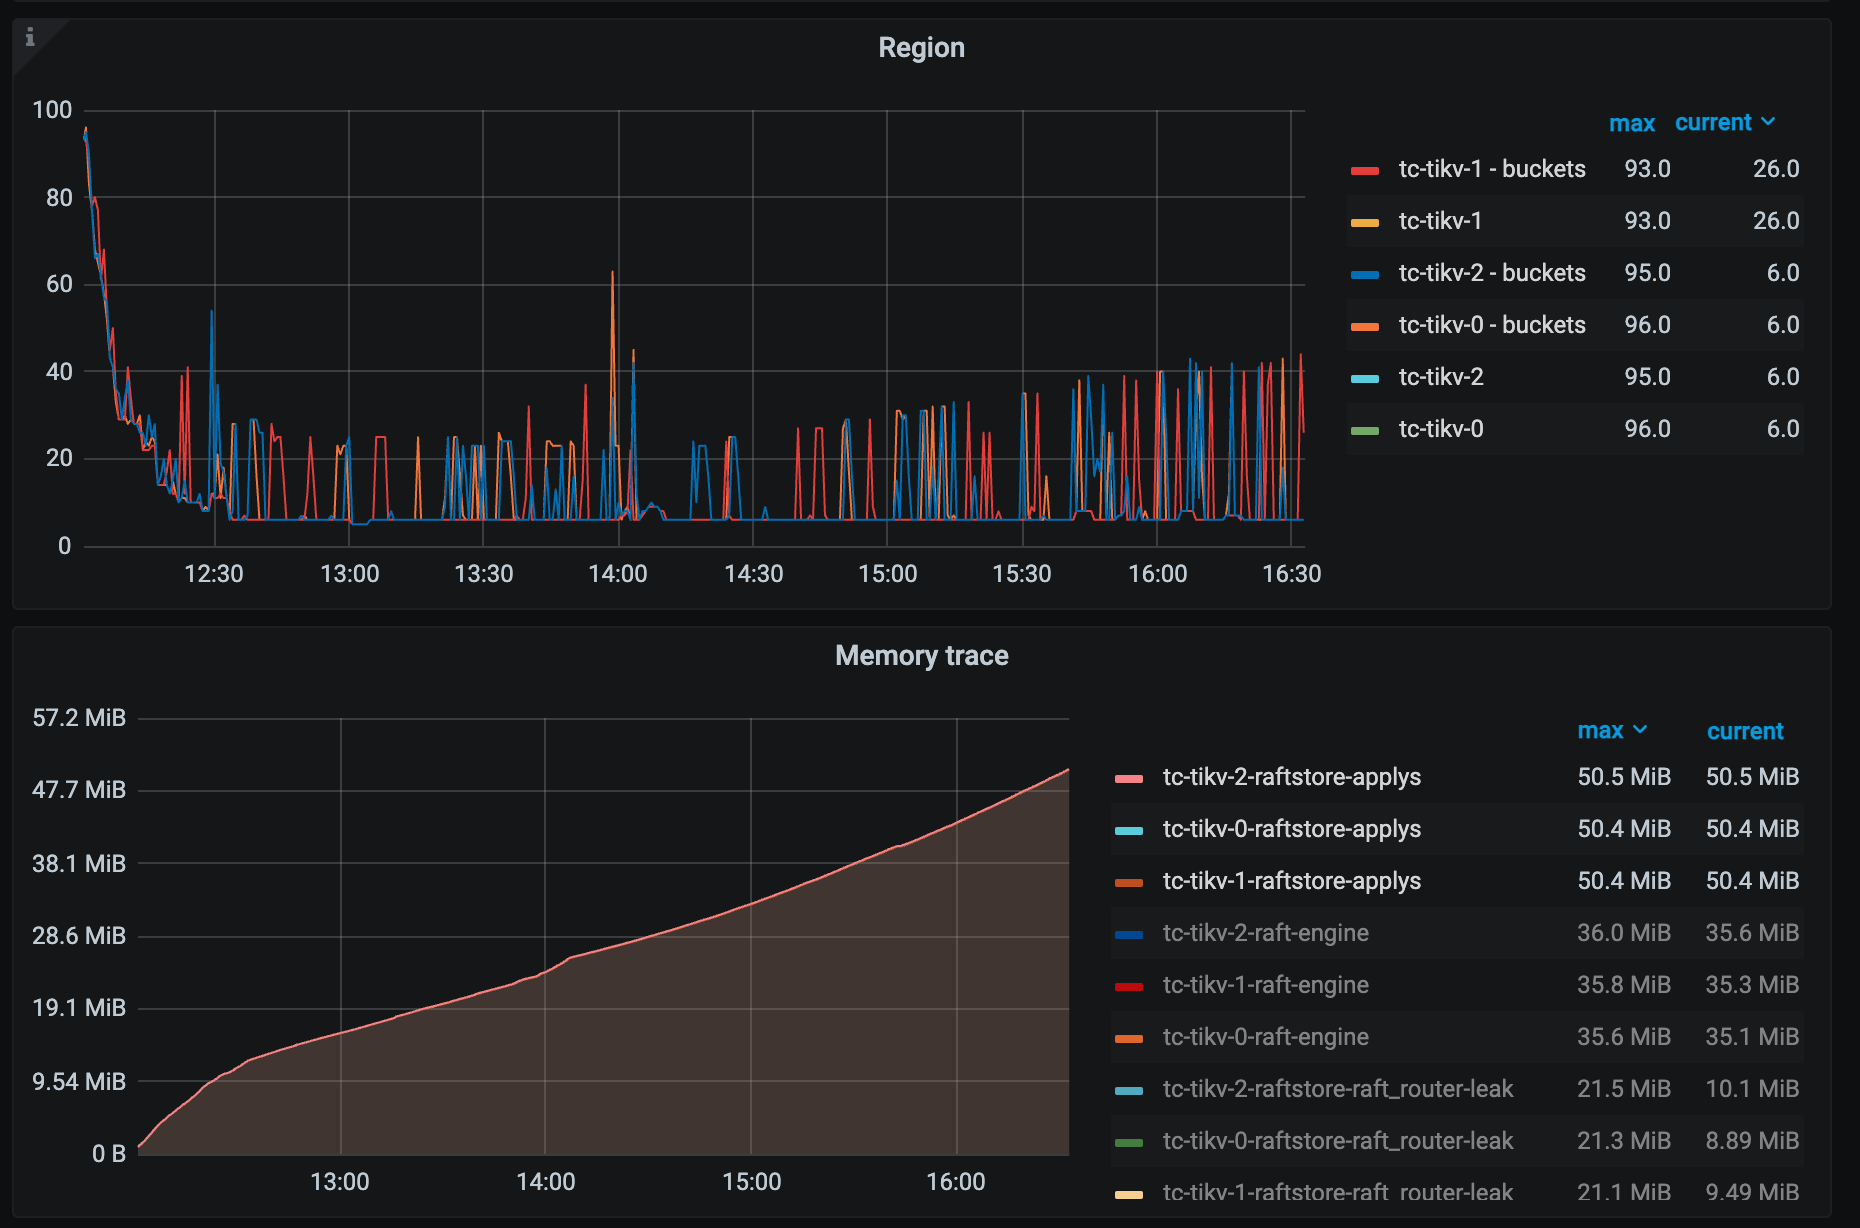Click the max column header in Region legend
Screen dimensions: 1860x1228
tap(1632, 123)
